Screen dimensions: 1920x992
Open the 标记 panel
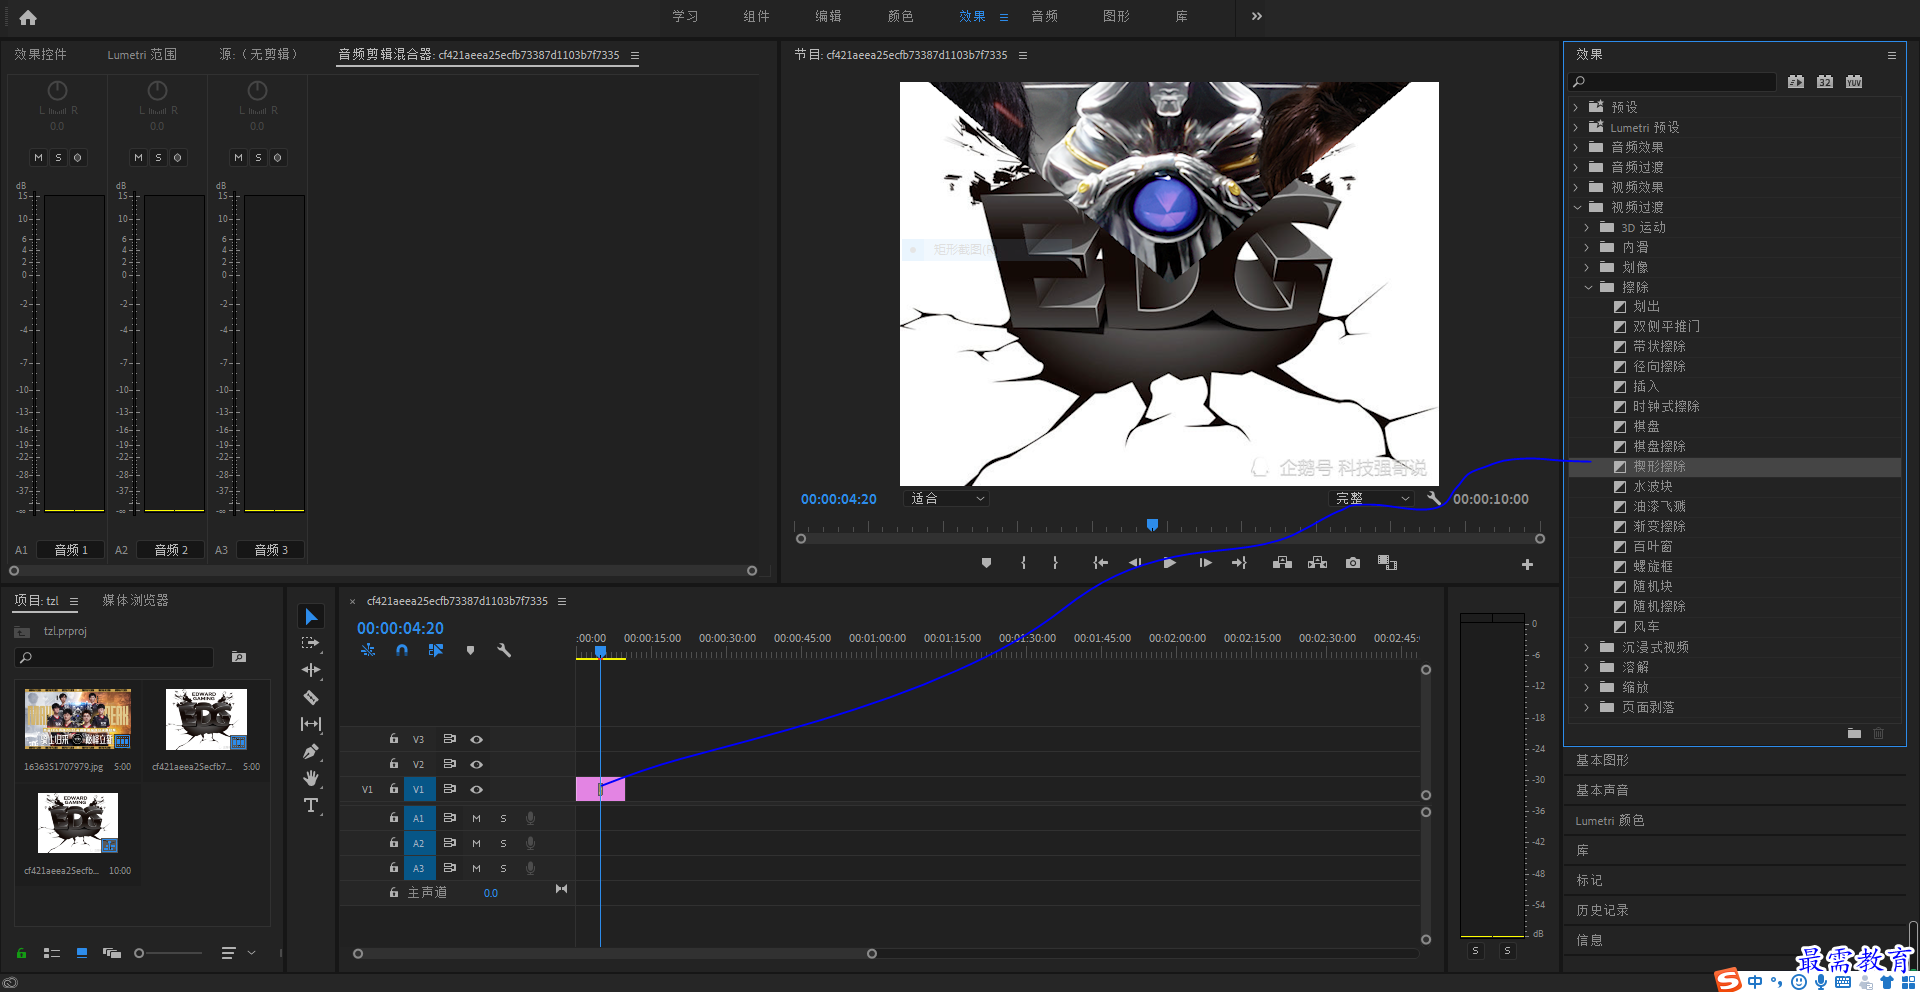pyautogui.click(x=1589, y=880)
